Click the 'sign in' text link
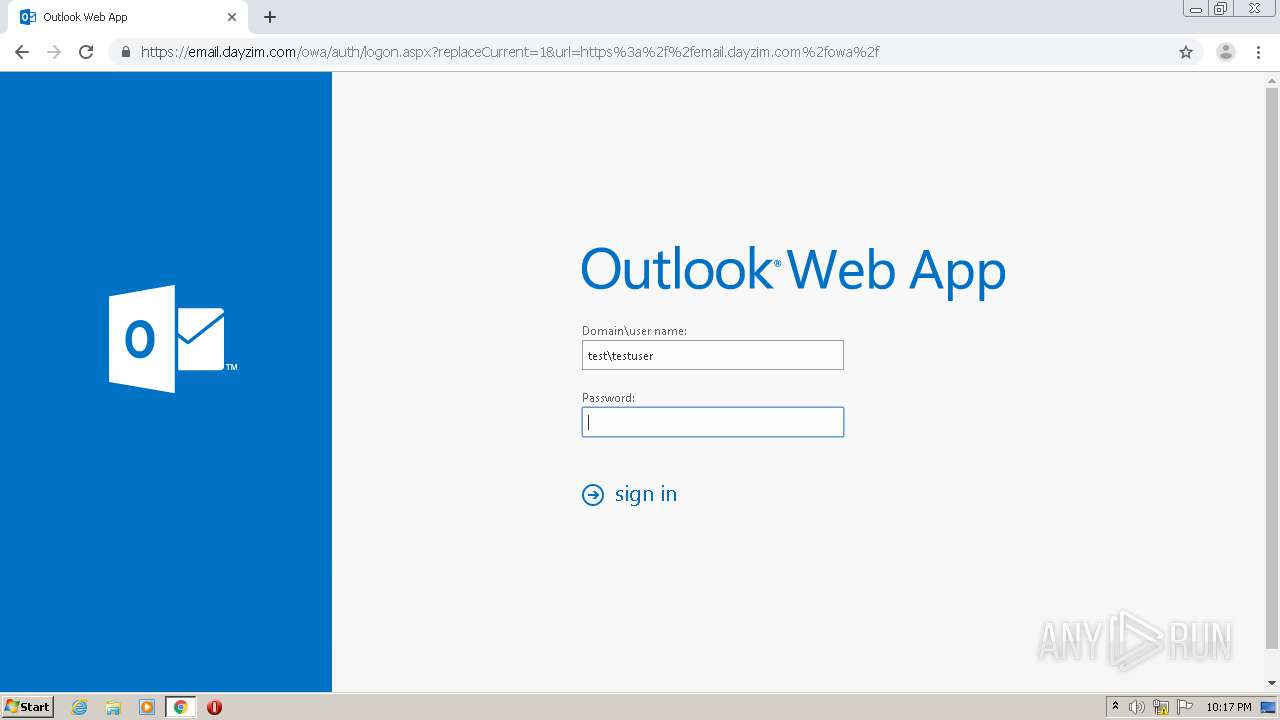The image size is (1280, 720). click(x=646, y=494)
